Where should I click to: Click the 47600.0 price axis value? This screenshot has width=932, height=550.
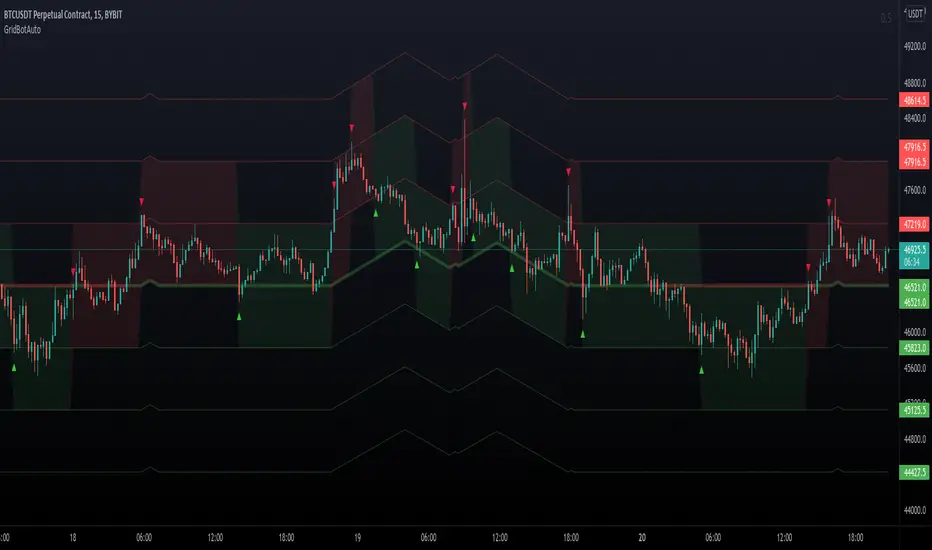tap(915, 190)
